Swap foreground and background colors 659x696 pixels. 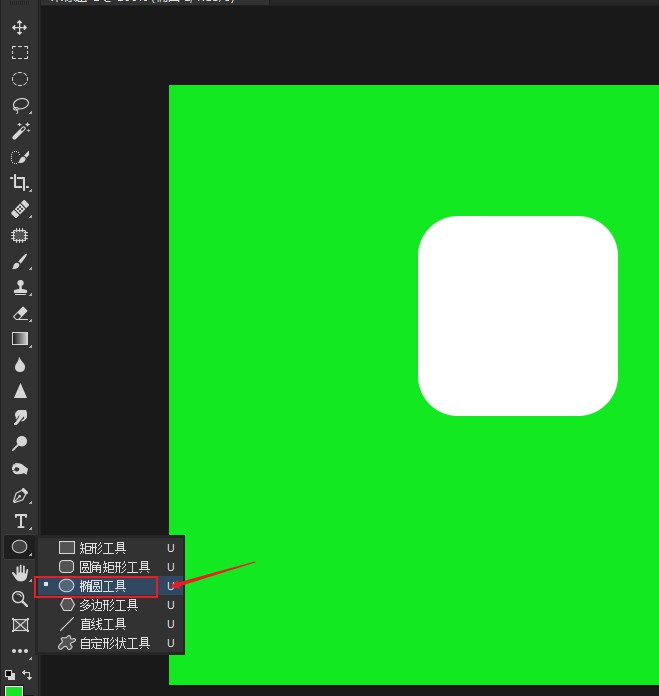28,675
